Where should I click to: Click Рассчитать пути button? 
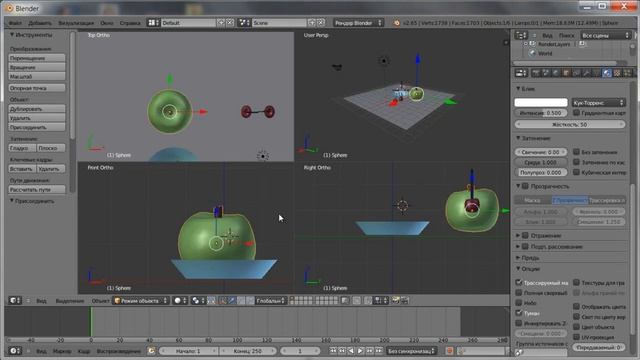(x=37, y=189)
